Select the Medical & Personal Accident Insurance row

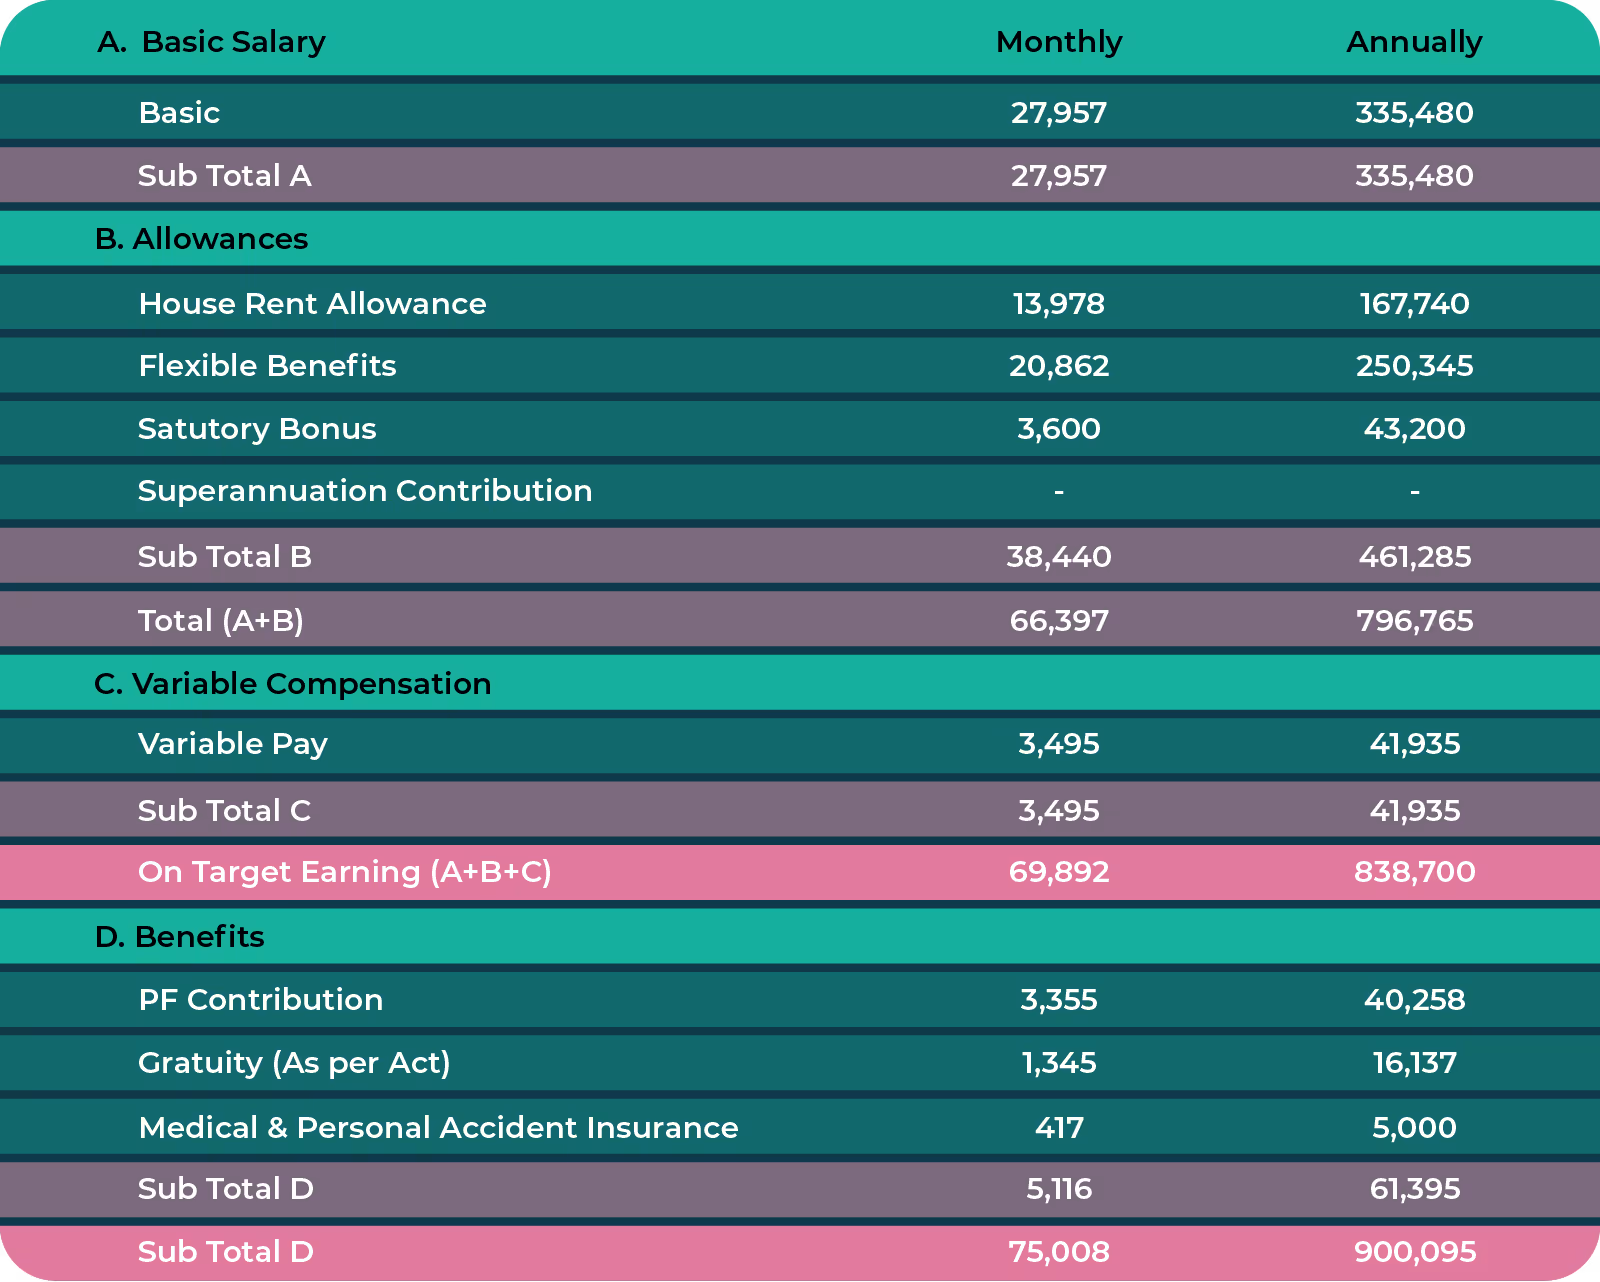pyautogui.click(x=438, y=1127)
